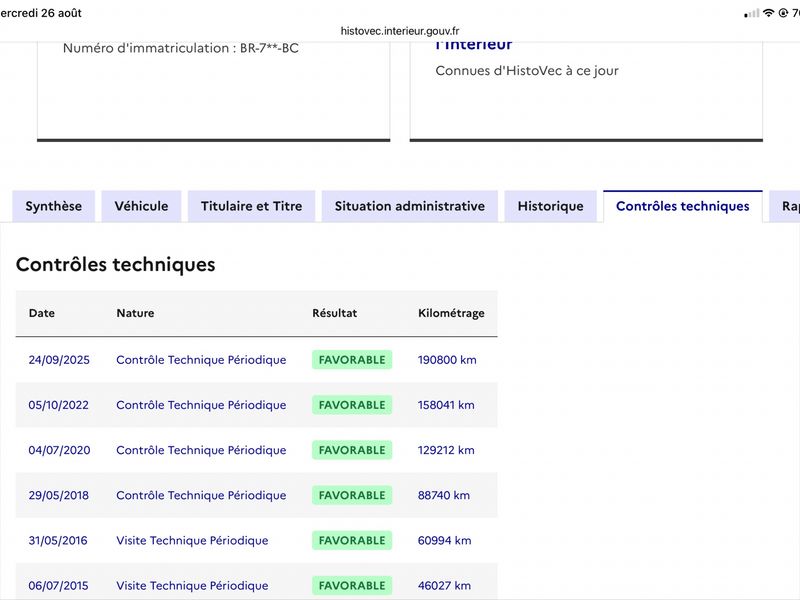The height and width of the screenshot is (600, 800).
Task: Select the date 04/07/2020
Action: coord(59,450)
